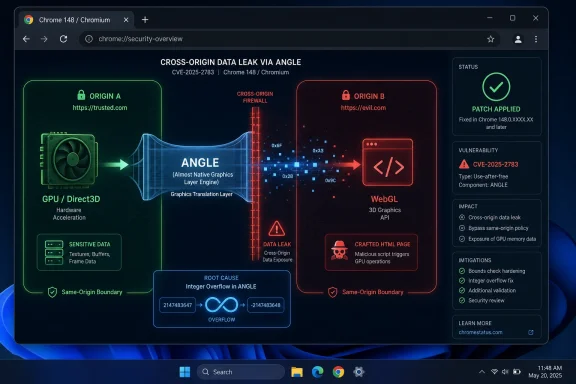Click the hacker skull icon
Viewport: 576px width, 384px height.
(339, 251)
